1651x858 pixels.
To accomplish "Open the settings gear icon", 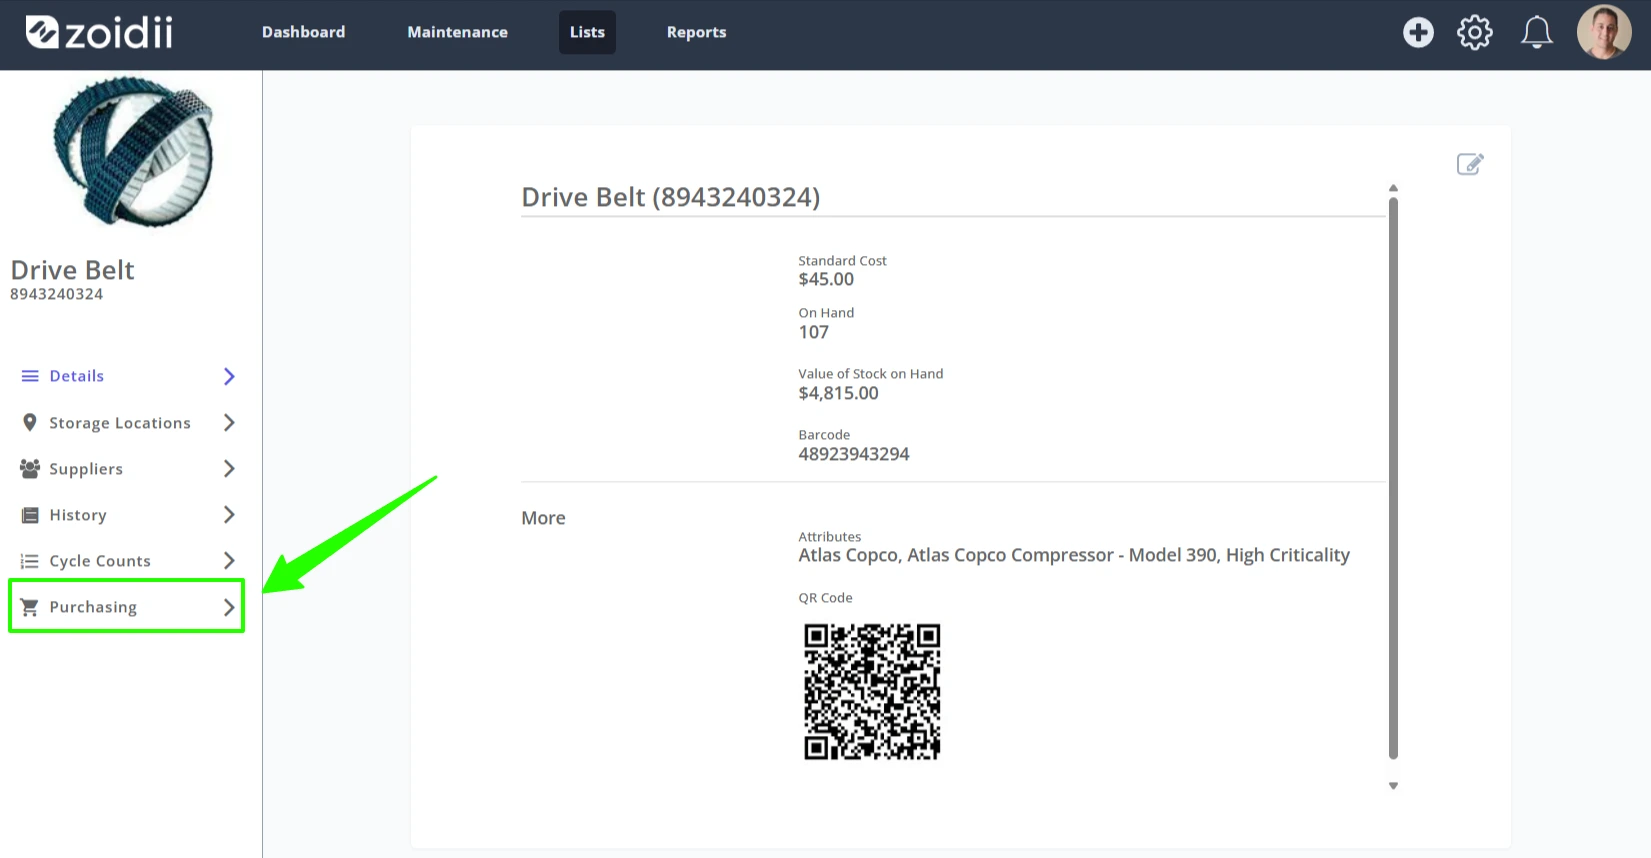I will (x=1475, y=32).
